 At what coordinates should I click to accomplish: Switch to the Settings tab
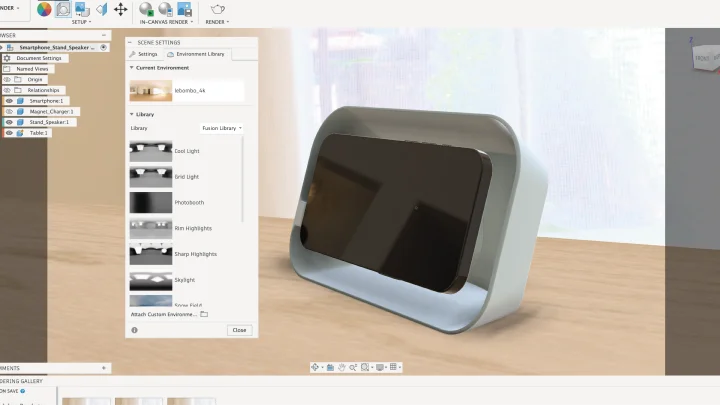coord(144,54)
